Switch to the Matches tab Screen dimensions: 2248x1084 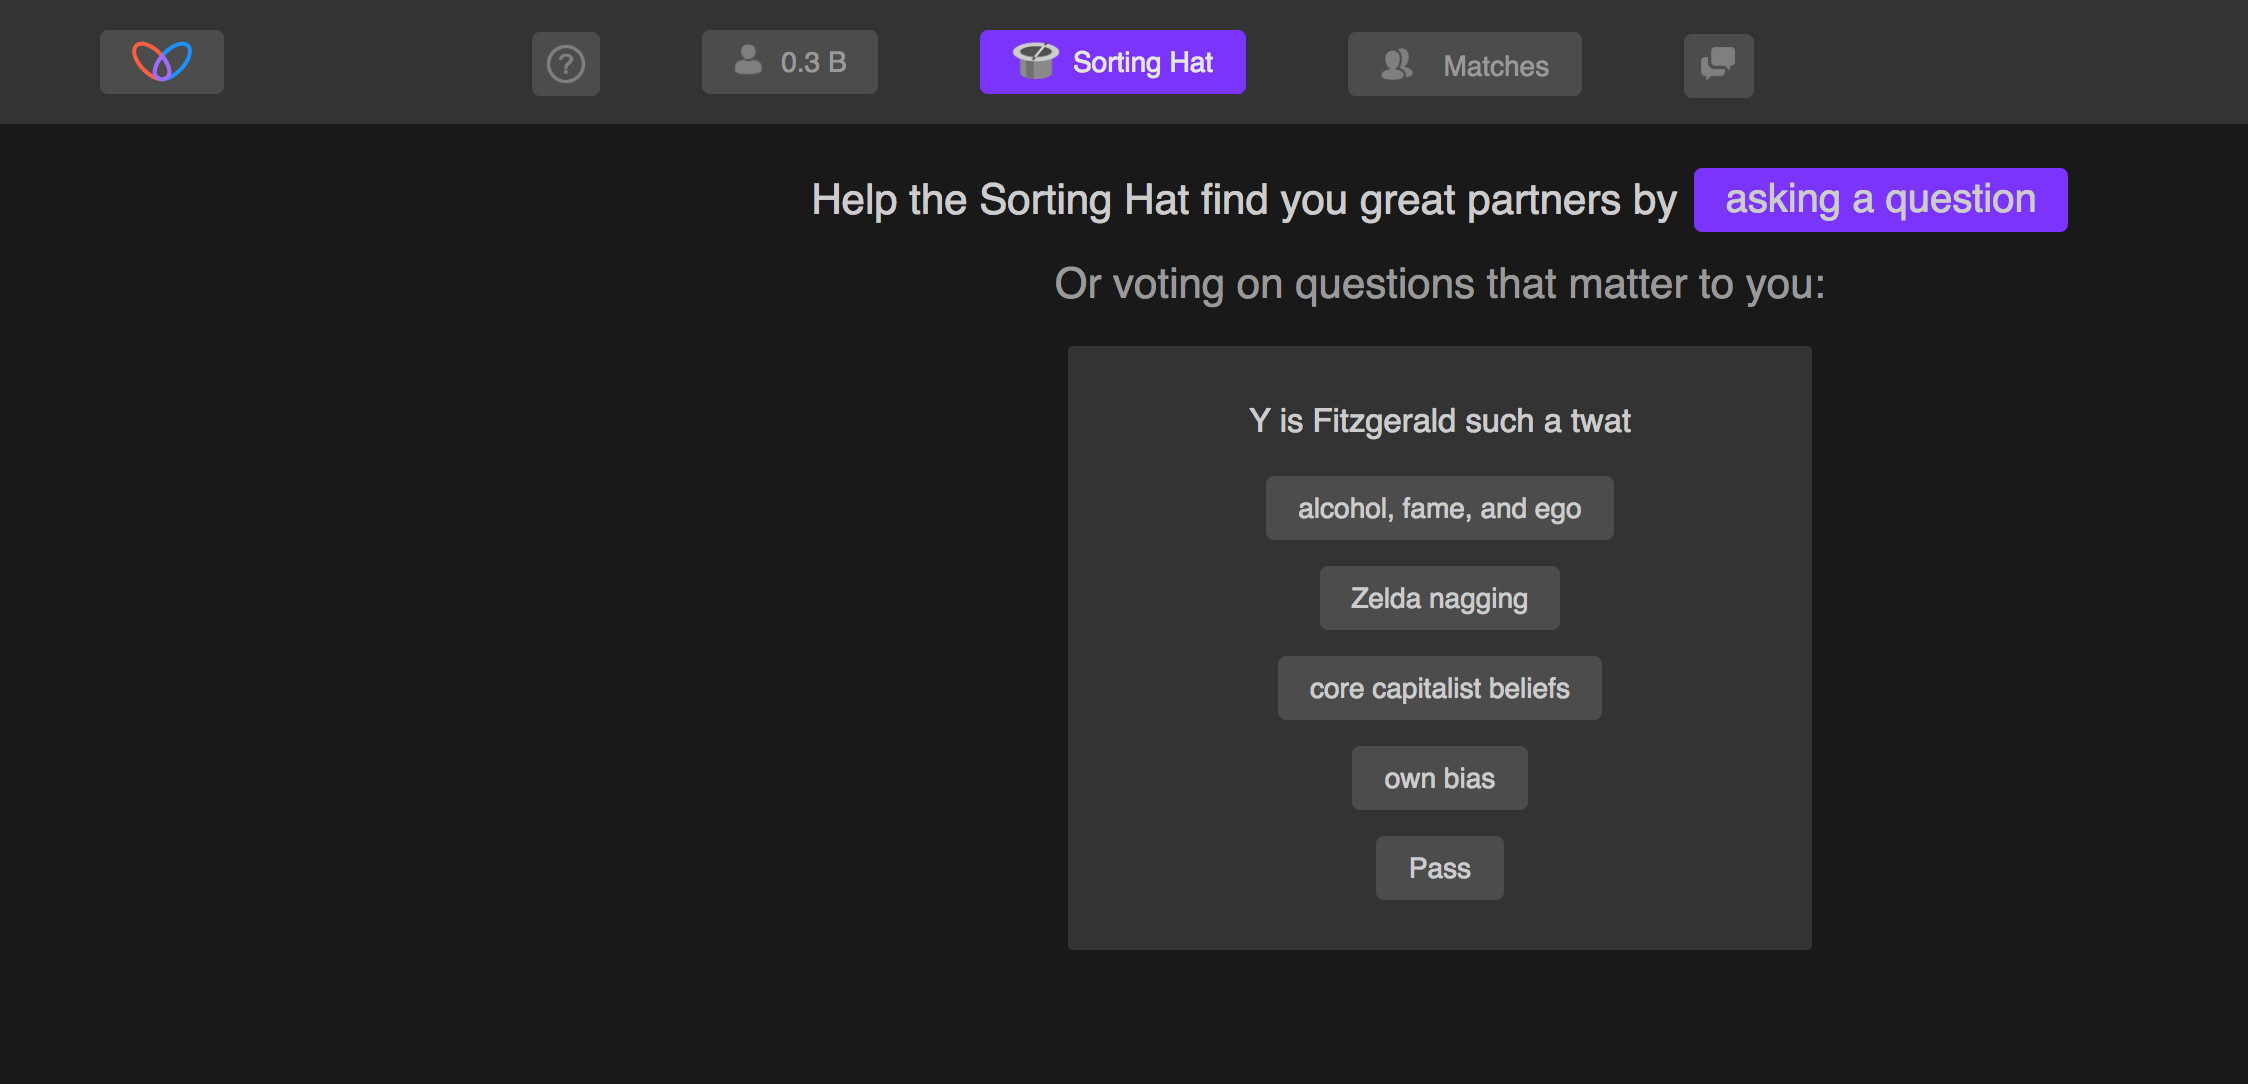(x=1495, y=66)
